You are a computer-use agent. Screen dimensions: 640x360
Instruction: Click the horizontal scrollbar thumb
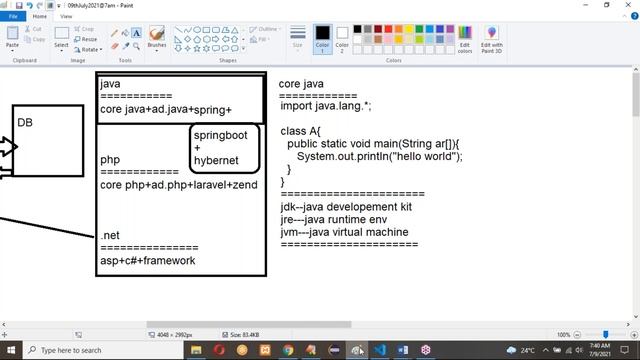pyautogui.click(x=249, y=324)
